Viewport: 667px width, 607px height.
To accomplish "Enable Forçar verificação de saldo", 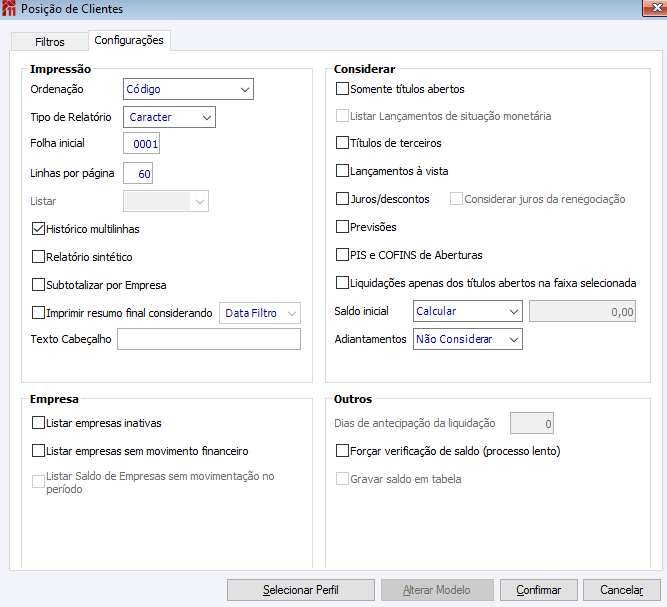I will pyautogui.click(x=343, y=451).
